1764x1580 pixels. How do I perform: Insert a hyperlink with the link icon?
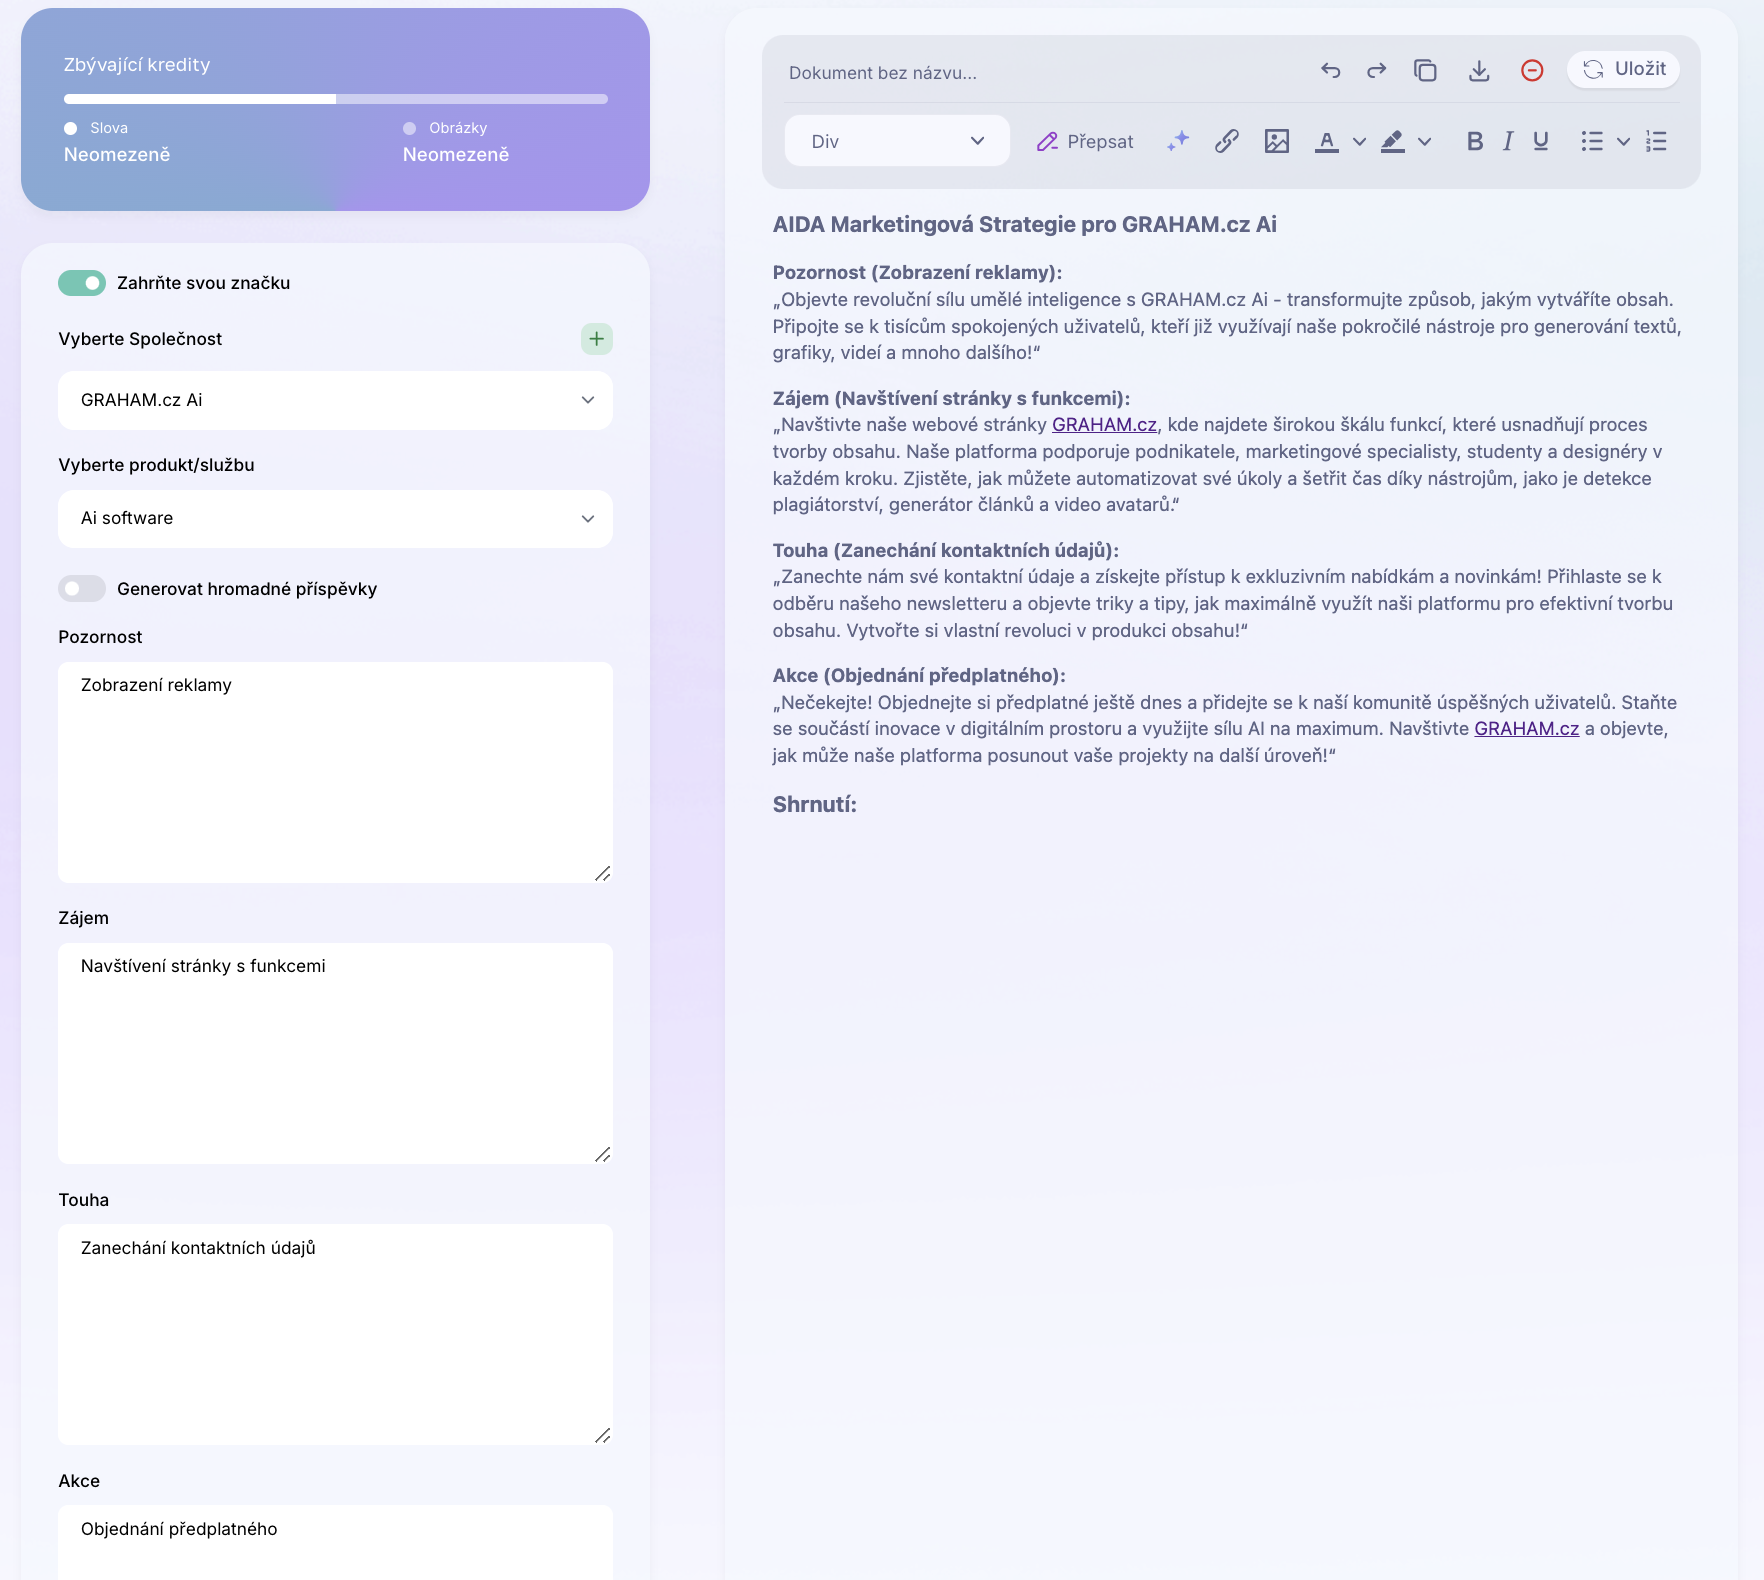[1227, 141]
